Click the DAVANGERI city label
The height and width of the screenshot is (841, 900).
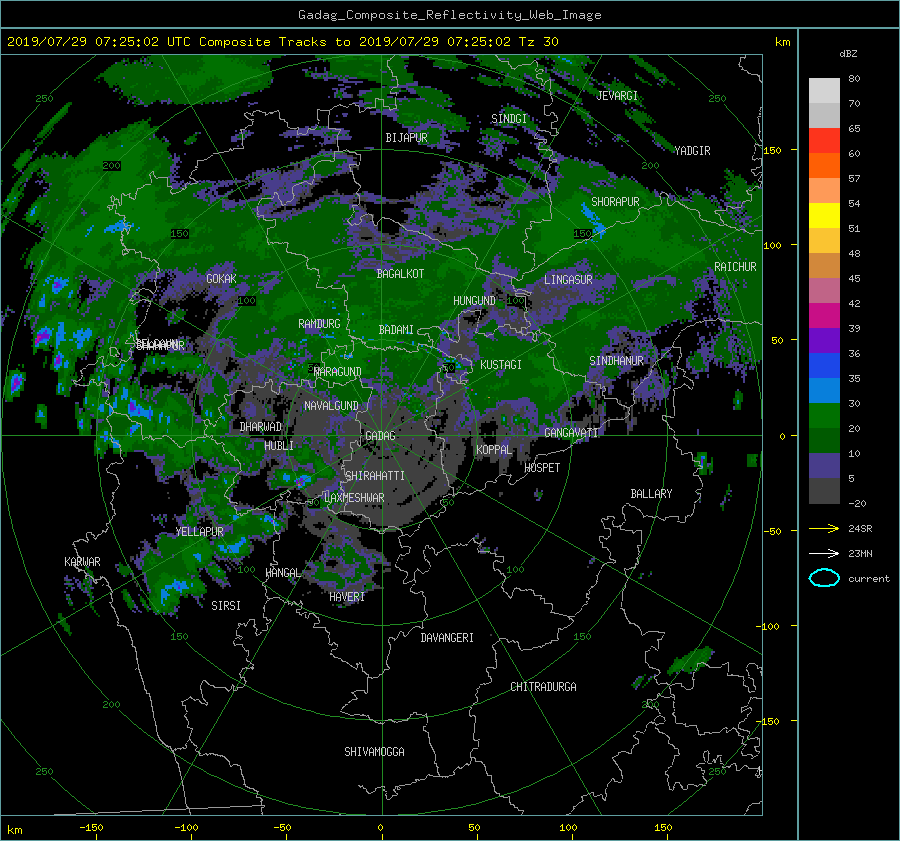point(447,638)
